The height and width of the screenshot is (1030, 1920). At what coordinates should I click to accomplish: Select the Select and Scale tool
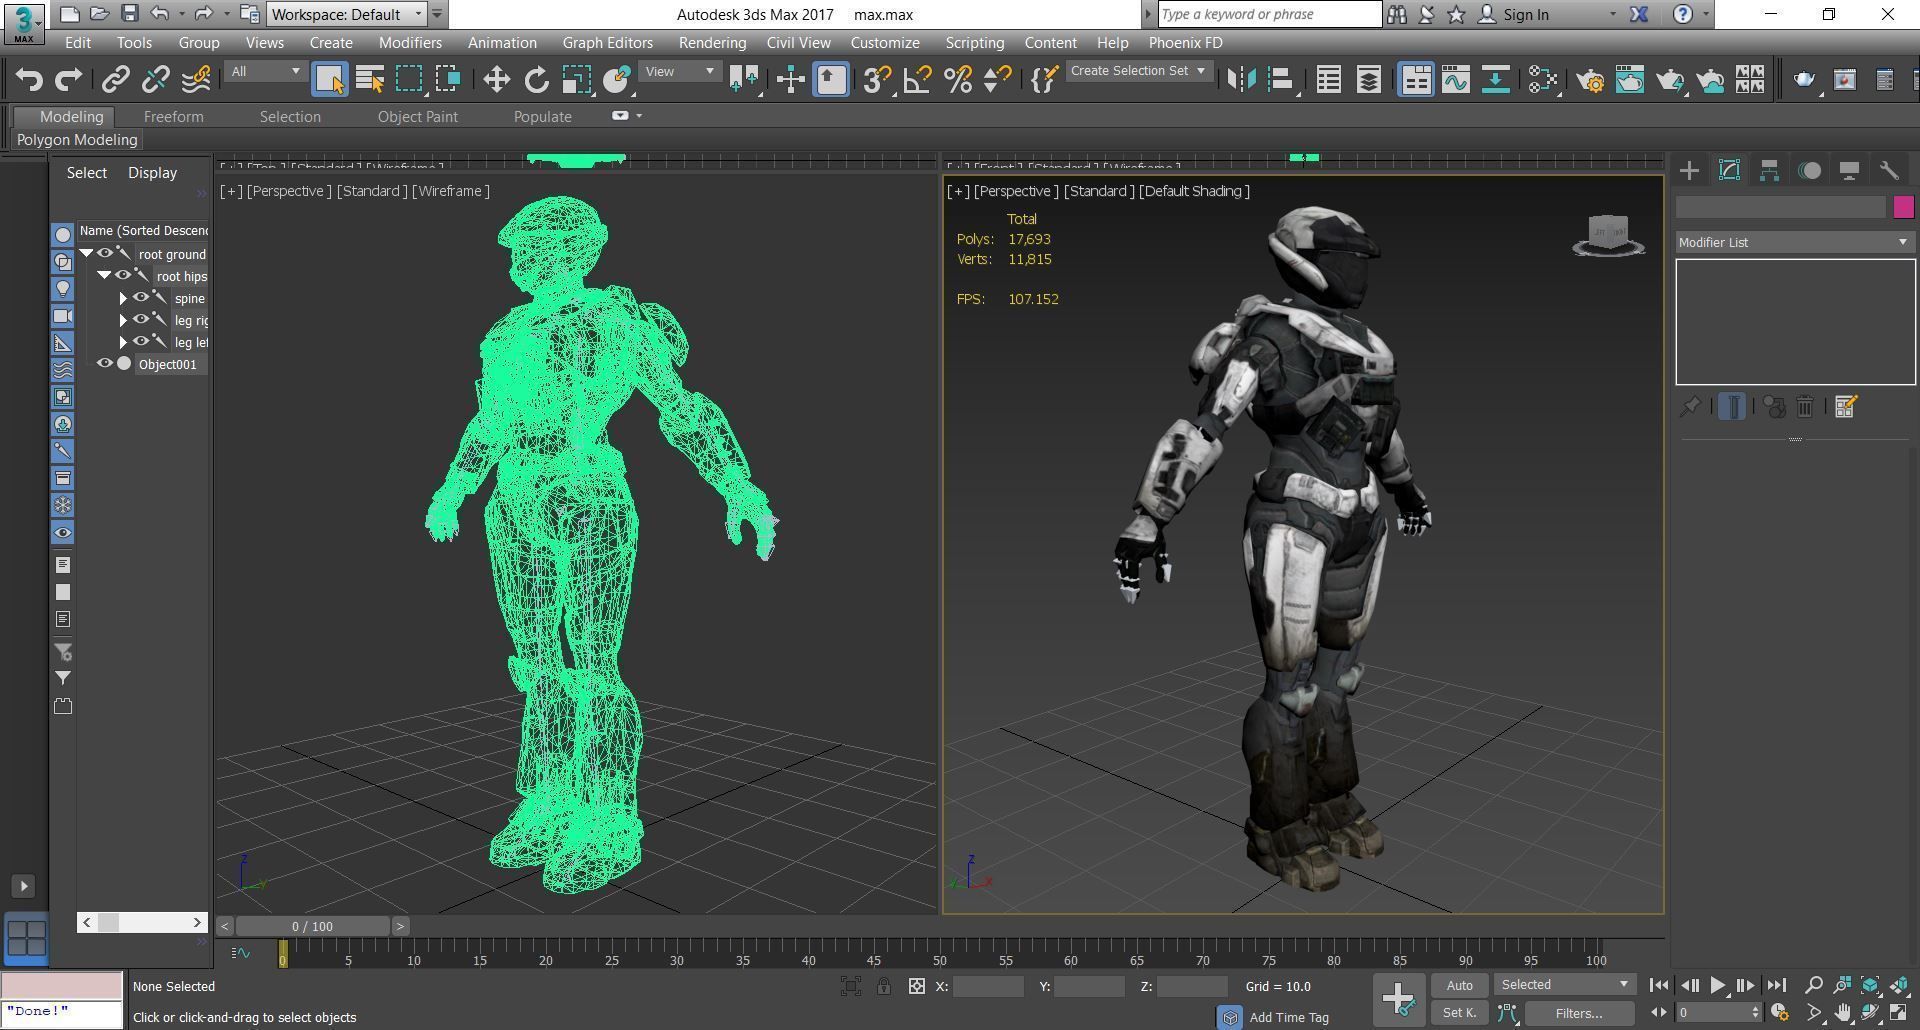click(576, 79)
